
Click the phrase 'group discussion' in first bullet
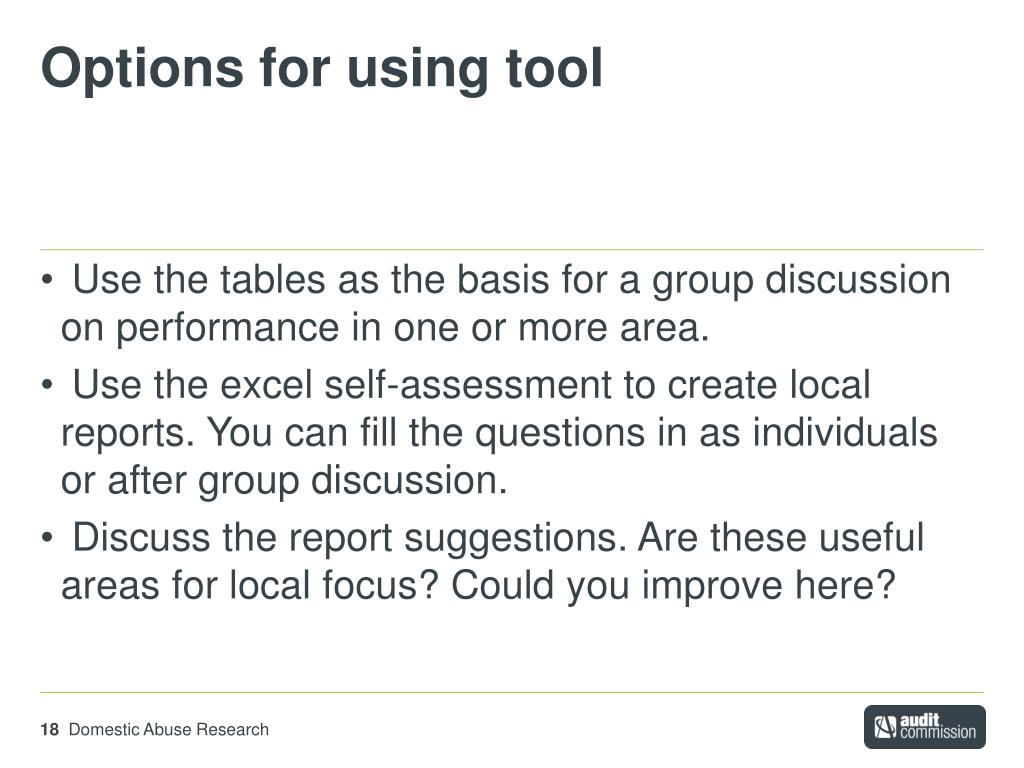pyautogui.click(x=801, y=281)
